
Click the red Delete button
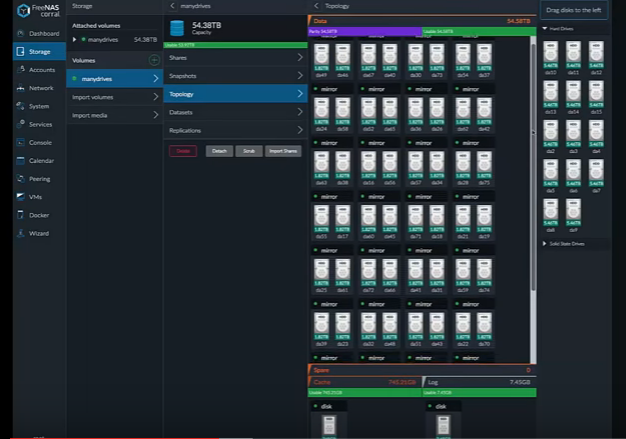click(183, 151)
